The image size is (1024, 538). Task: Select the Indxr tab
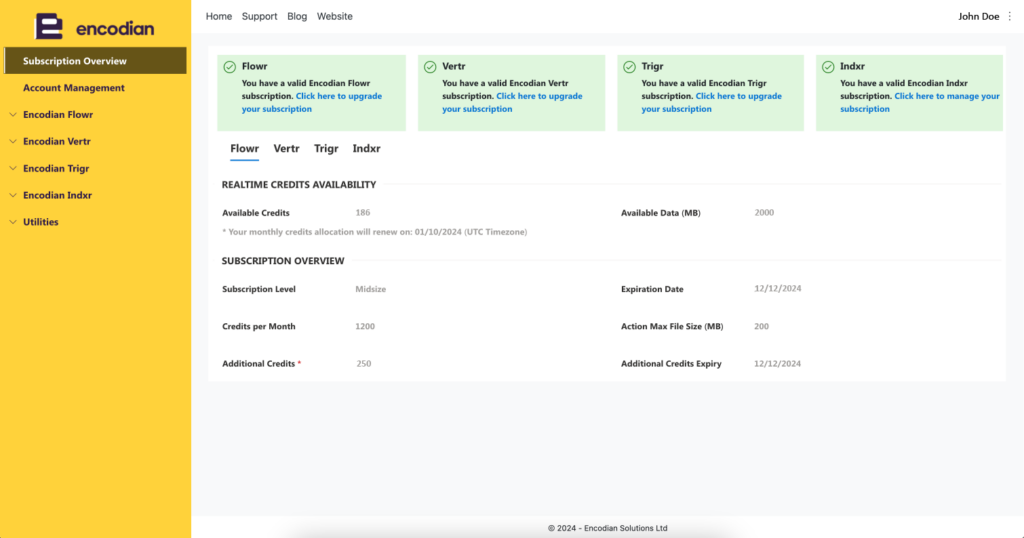[366, 149]
